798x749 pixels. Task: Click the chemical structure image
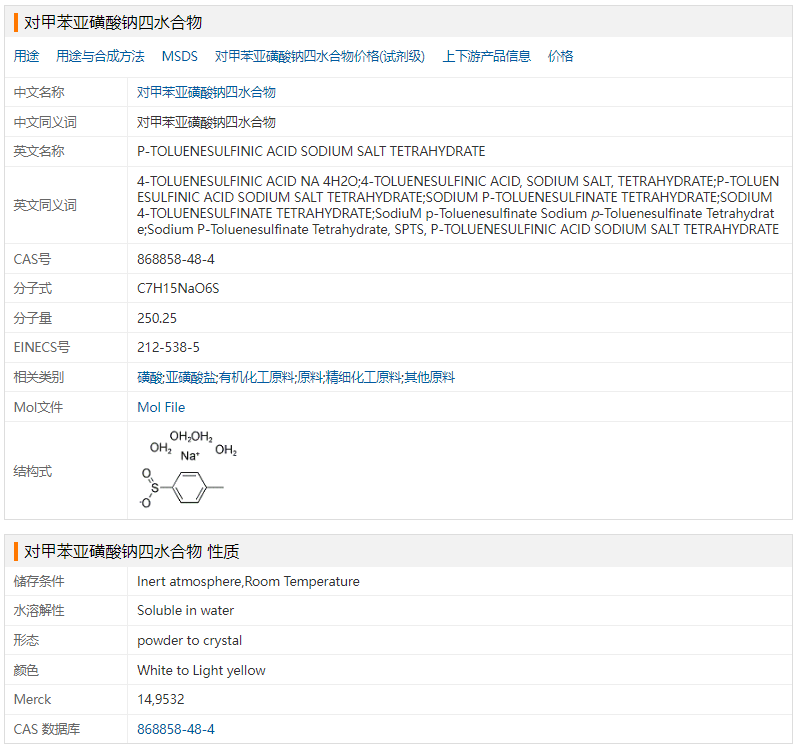click(x=189, y=470)
